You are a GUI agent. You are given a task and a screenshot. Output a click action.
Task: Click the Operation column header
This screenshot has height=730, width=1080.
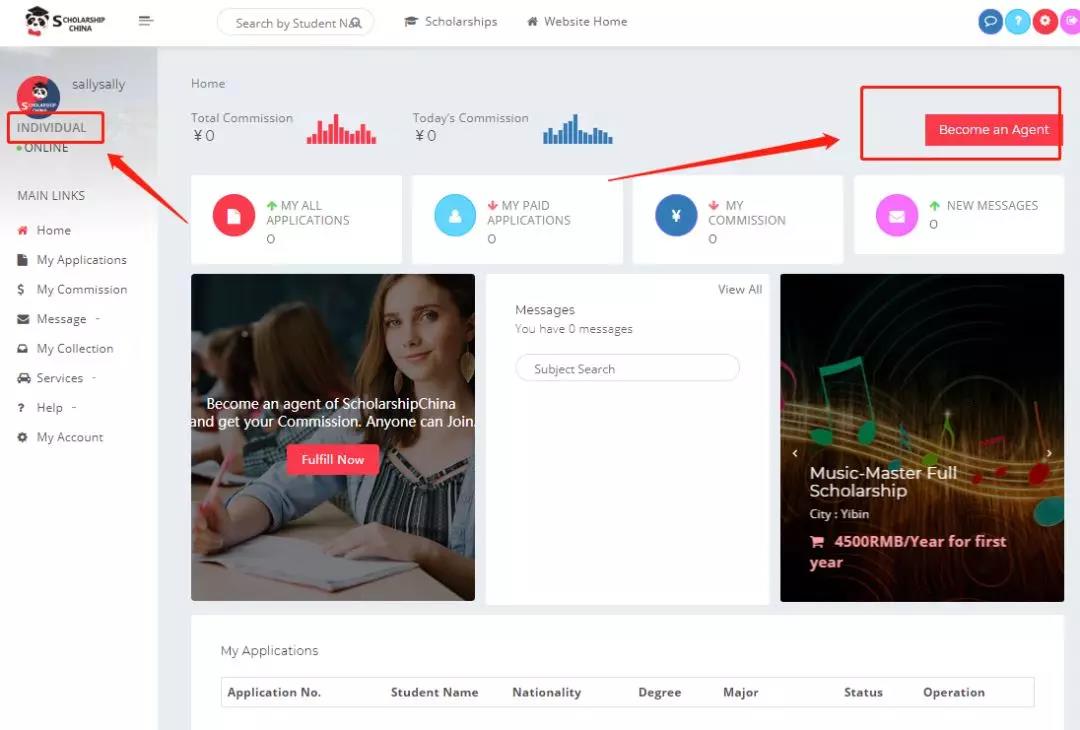click(x=954, y=692)
